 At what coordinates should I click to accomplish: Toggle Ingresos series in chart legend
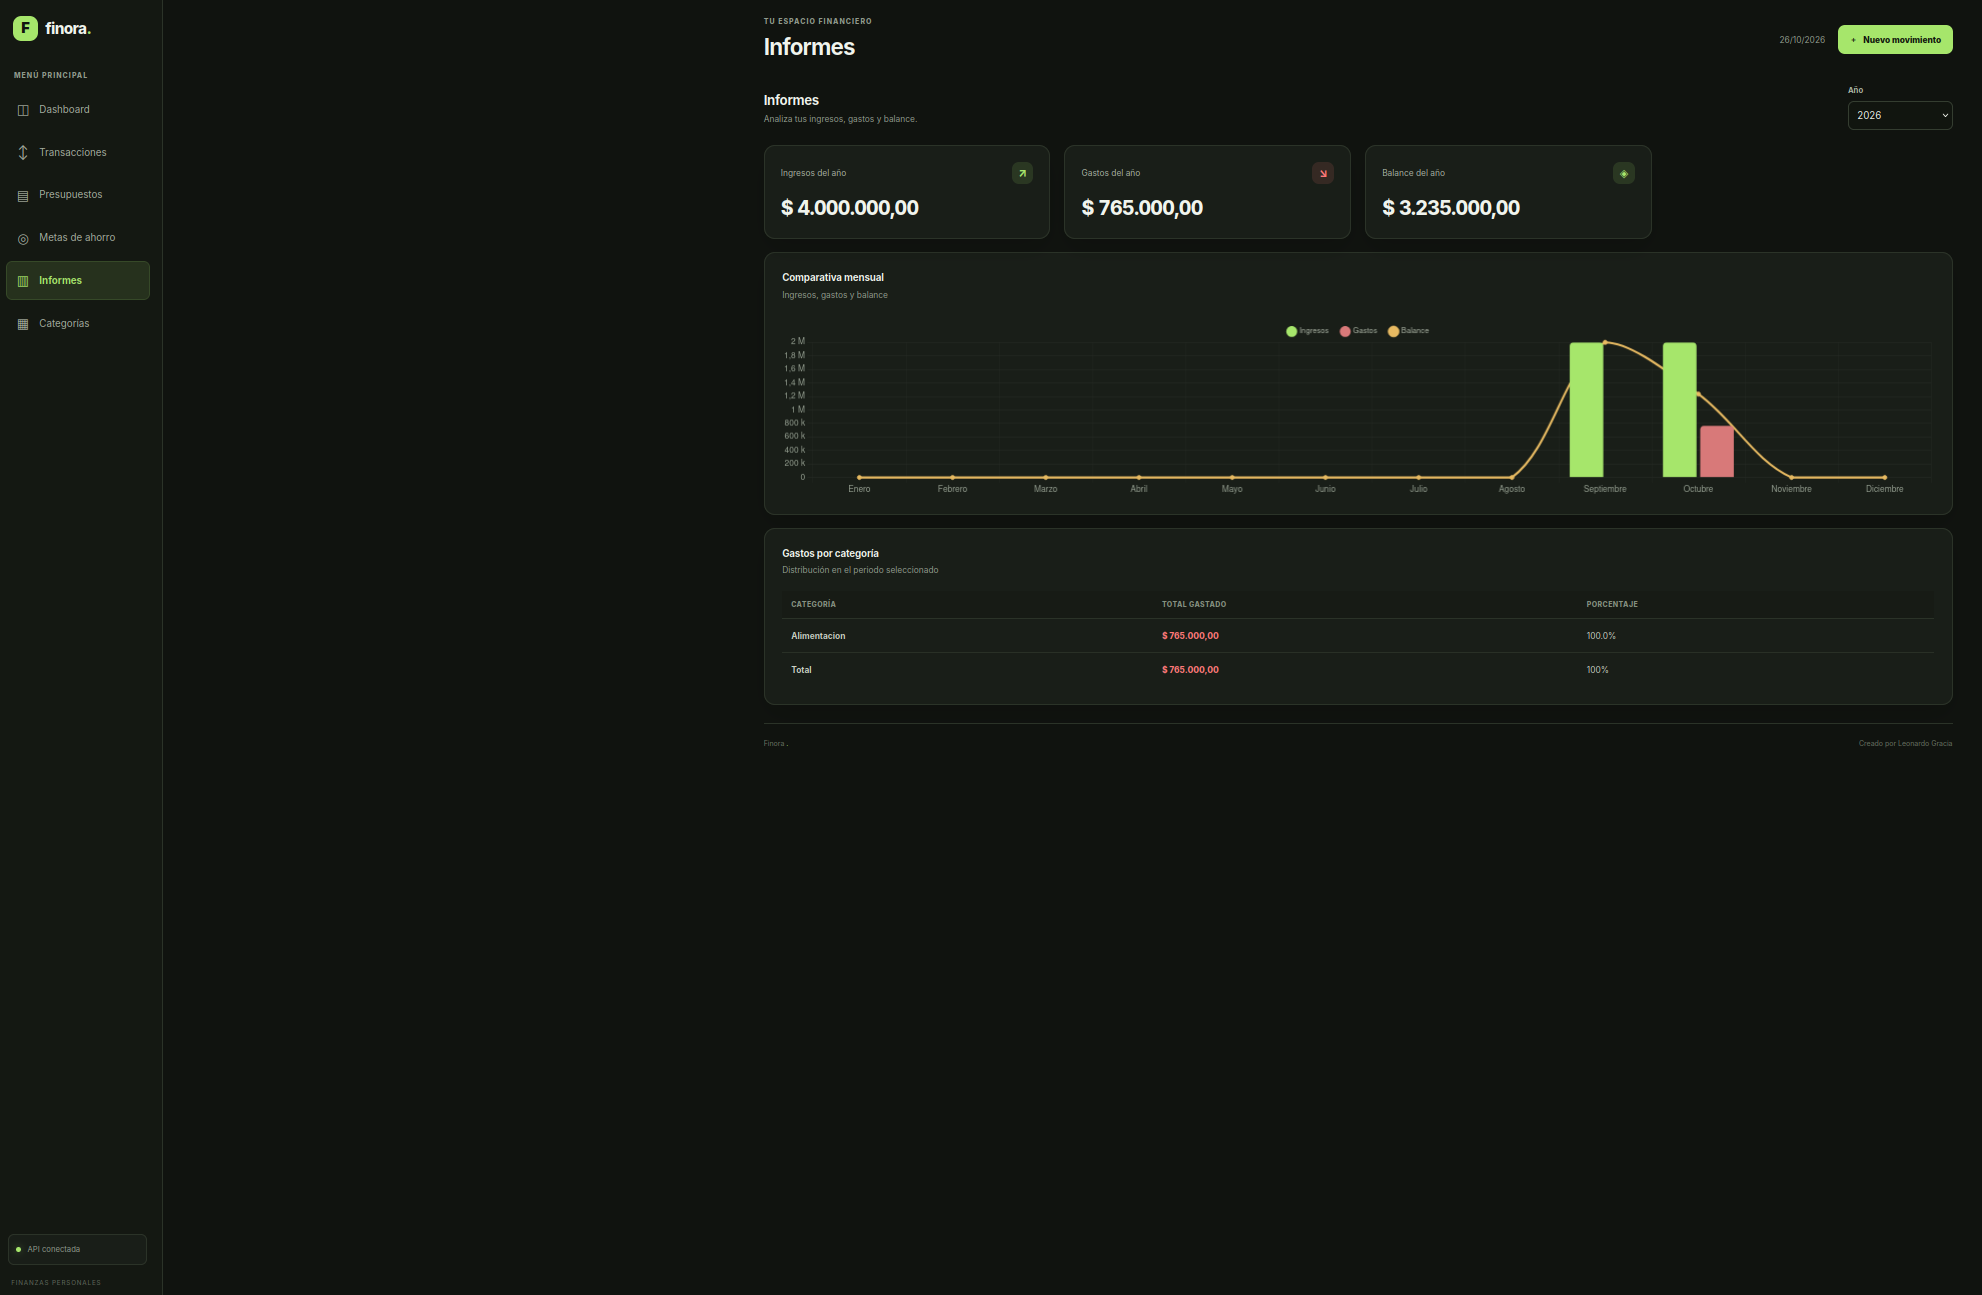pyautogui.click(x=1307, y=331)
